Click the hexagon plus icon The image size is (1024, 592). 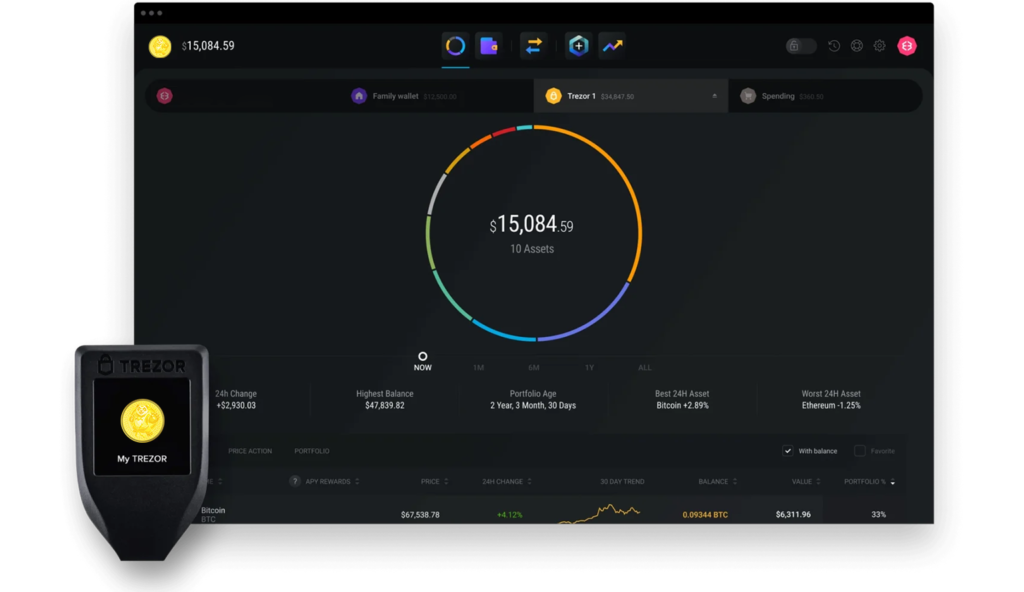[x=578, y=46]
